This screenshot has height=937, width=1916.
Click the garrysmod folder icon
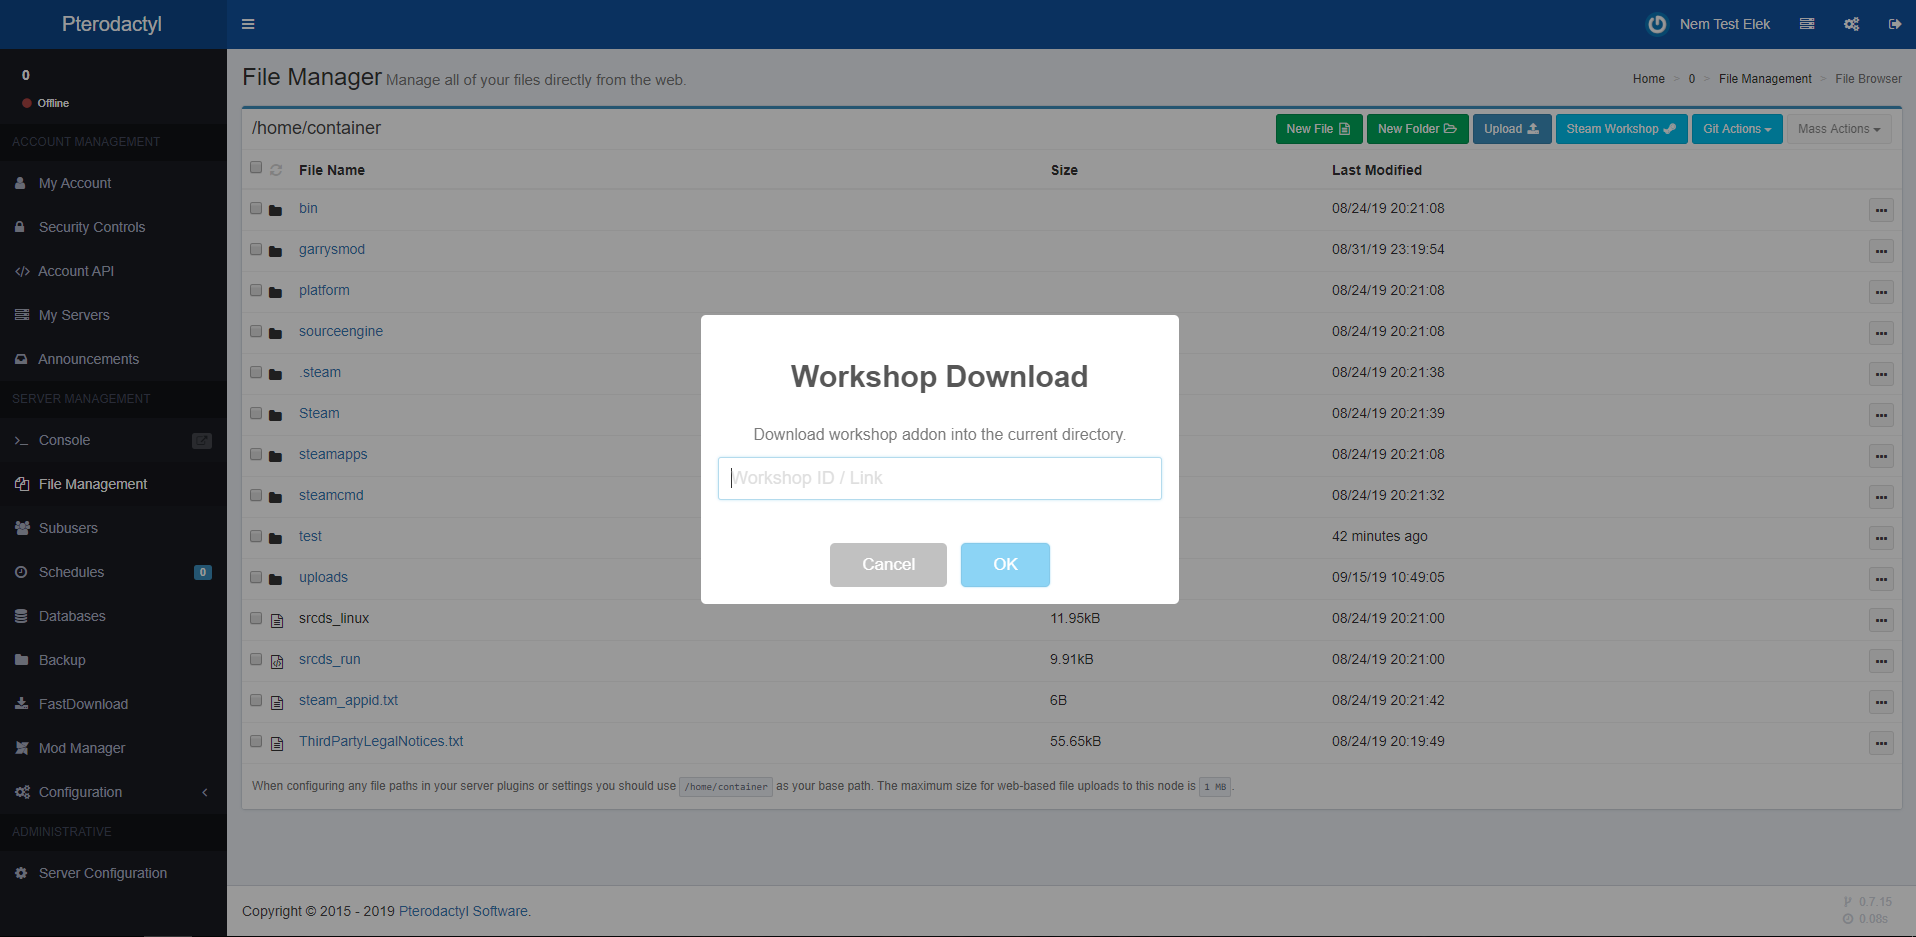276,251
